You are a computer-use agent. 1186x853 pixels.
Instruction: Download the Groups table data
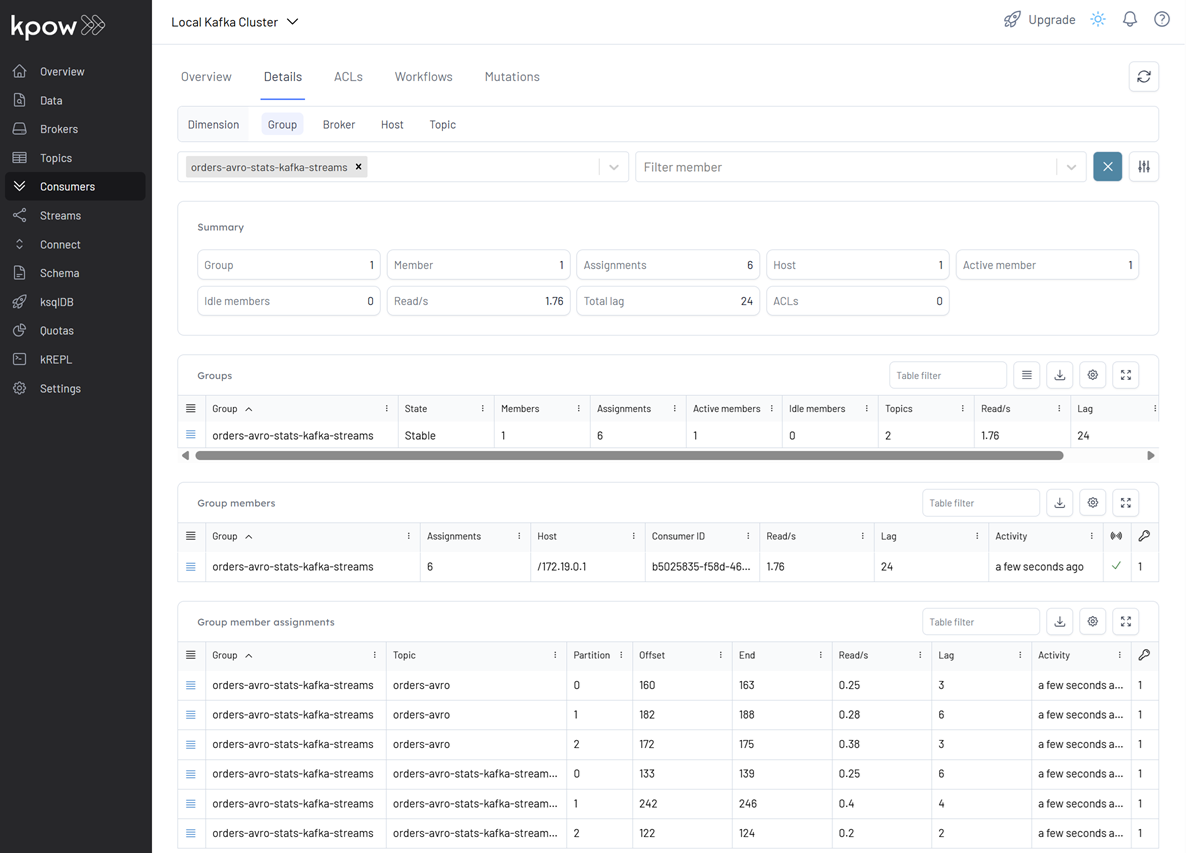pyautogui.click(x=1060, y=375)
